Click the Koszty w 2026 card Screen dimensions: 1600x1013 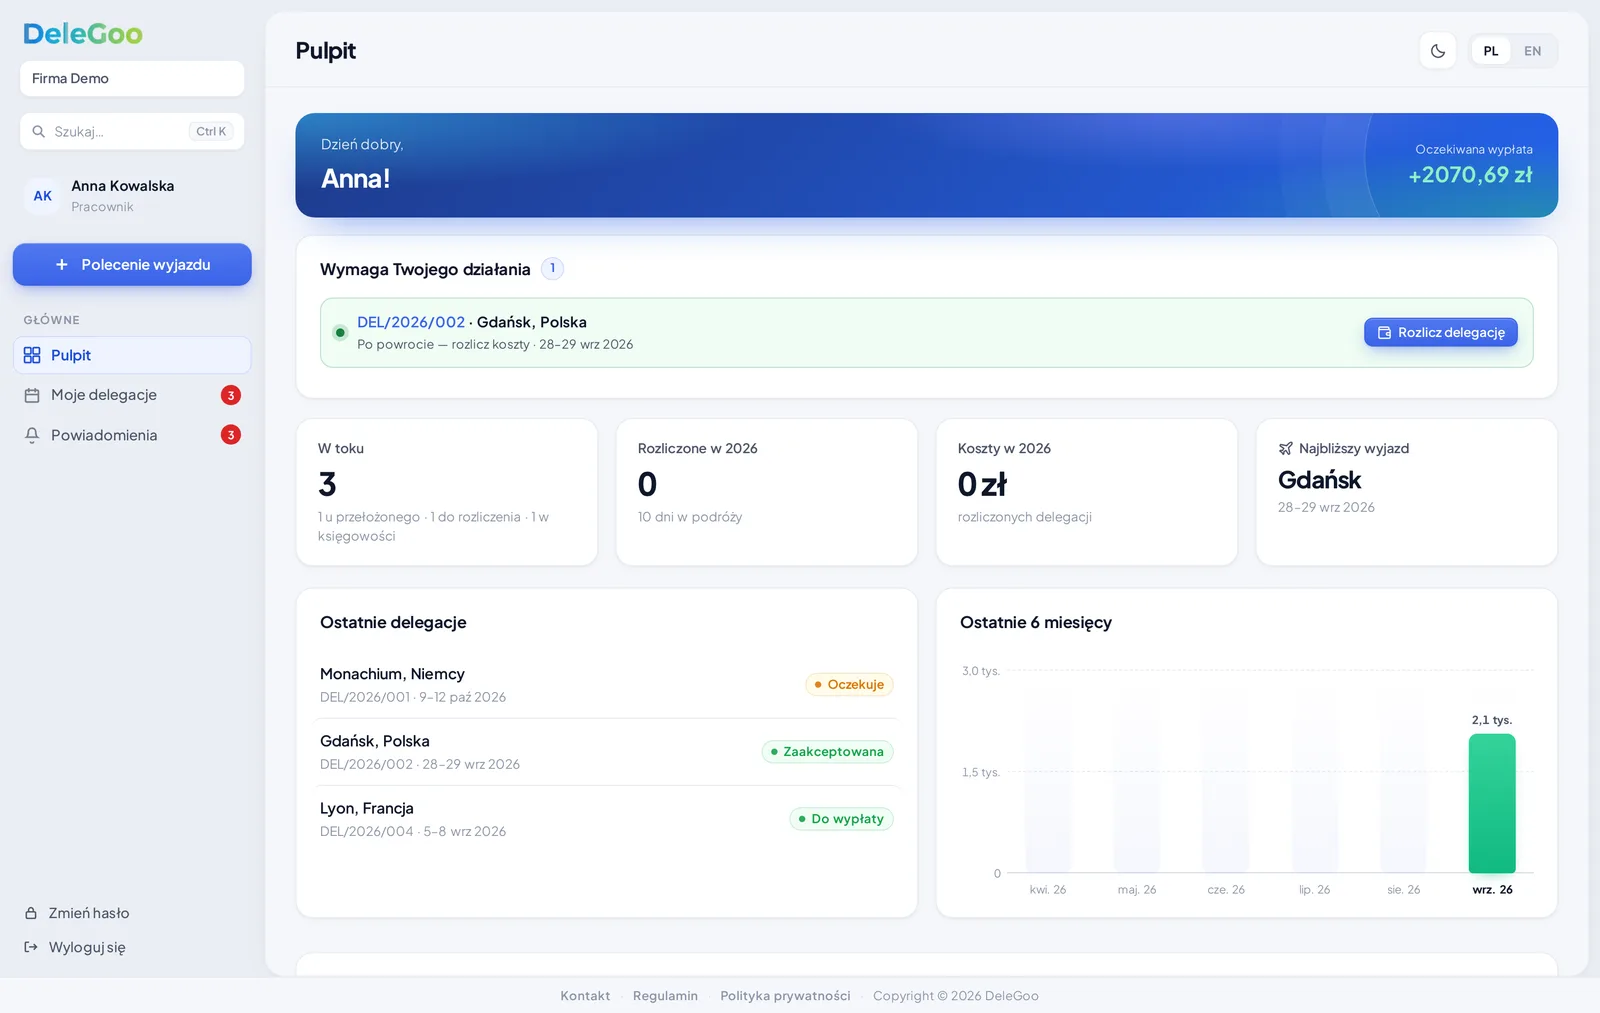point(1087,492)
